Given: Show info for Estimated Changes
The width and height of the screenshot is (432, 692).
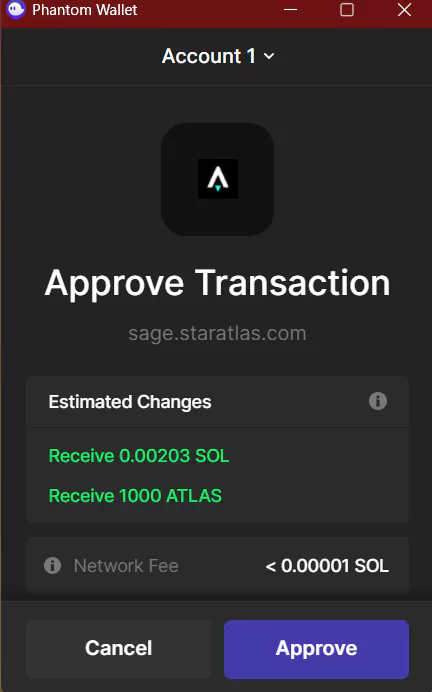Looking at the screenshot, I should (x=378, y=401).
